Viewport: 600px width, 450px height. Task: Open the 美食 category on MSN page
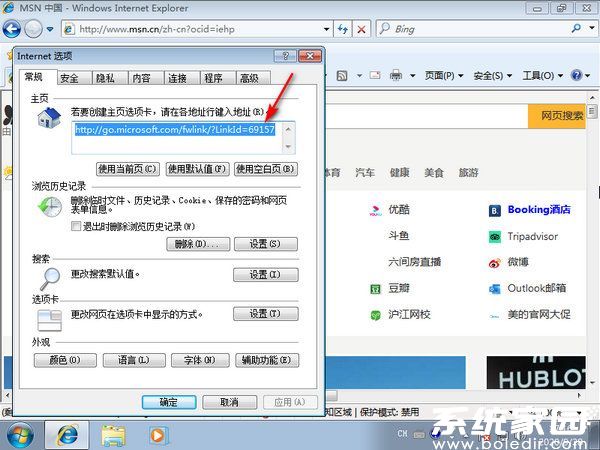[434, 173]
